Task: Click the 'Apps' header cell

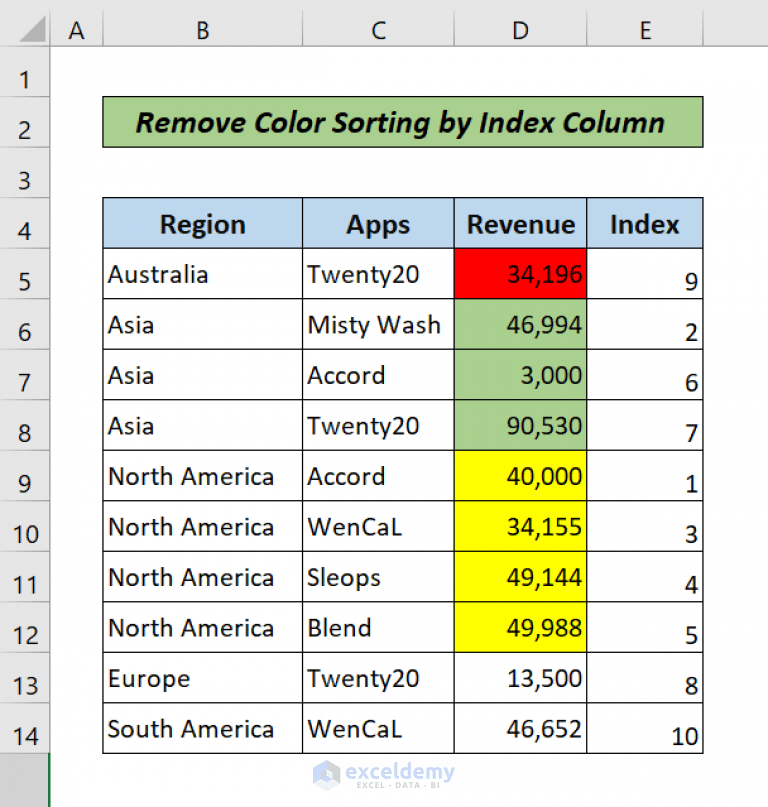Action: [x=378, y=223]
